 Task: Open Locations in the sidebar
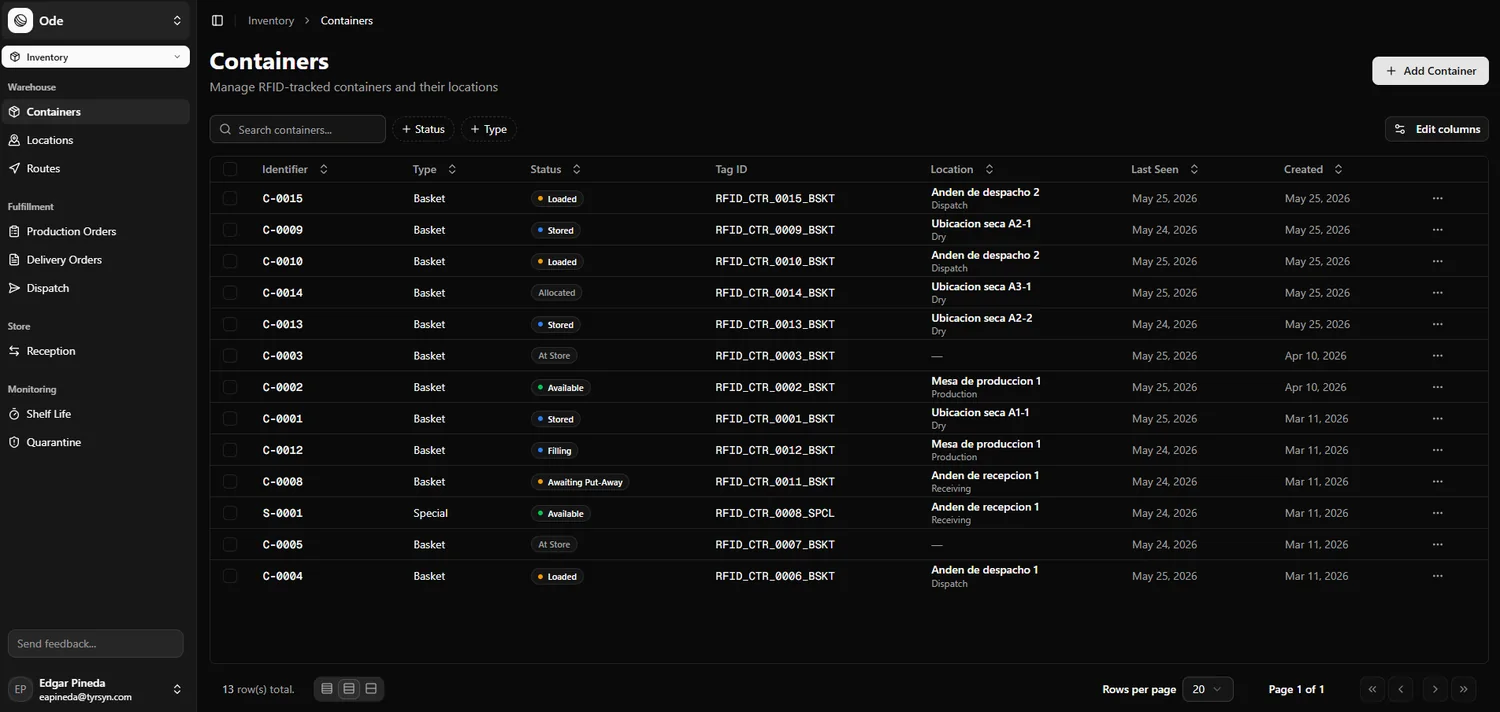[95, 140]
